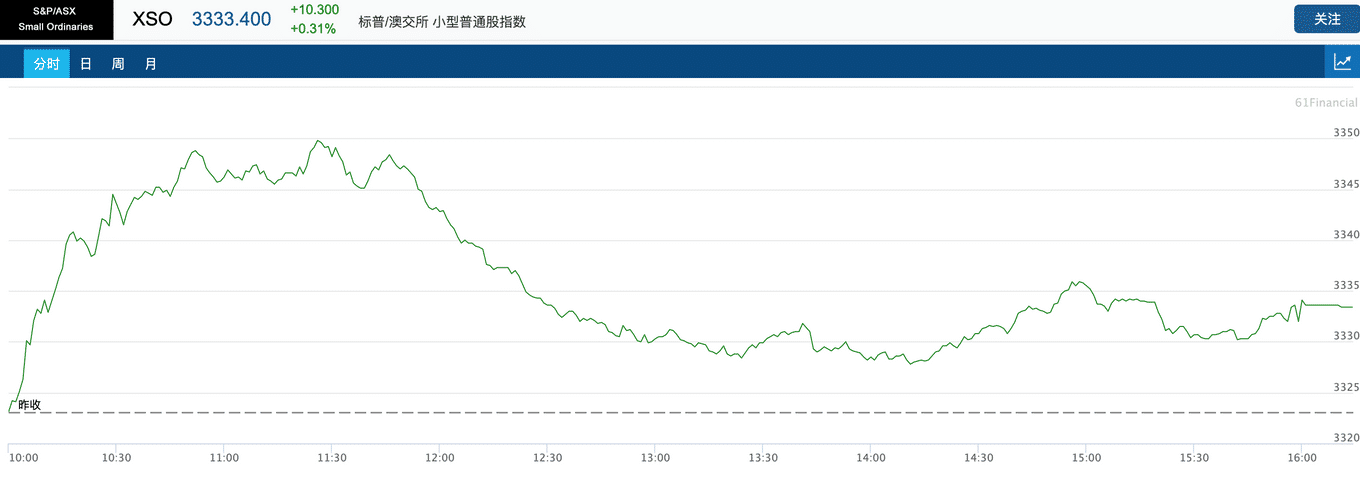Click the 10:30 time axis label
The width and height of the screenshot is (1360, 486).
117,457
